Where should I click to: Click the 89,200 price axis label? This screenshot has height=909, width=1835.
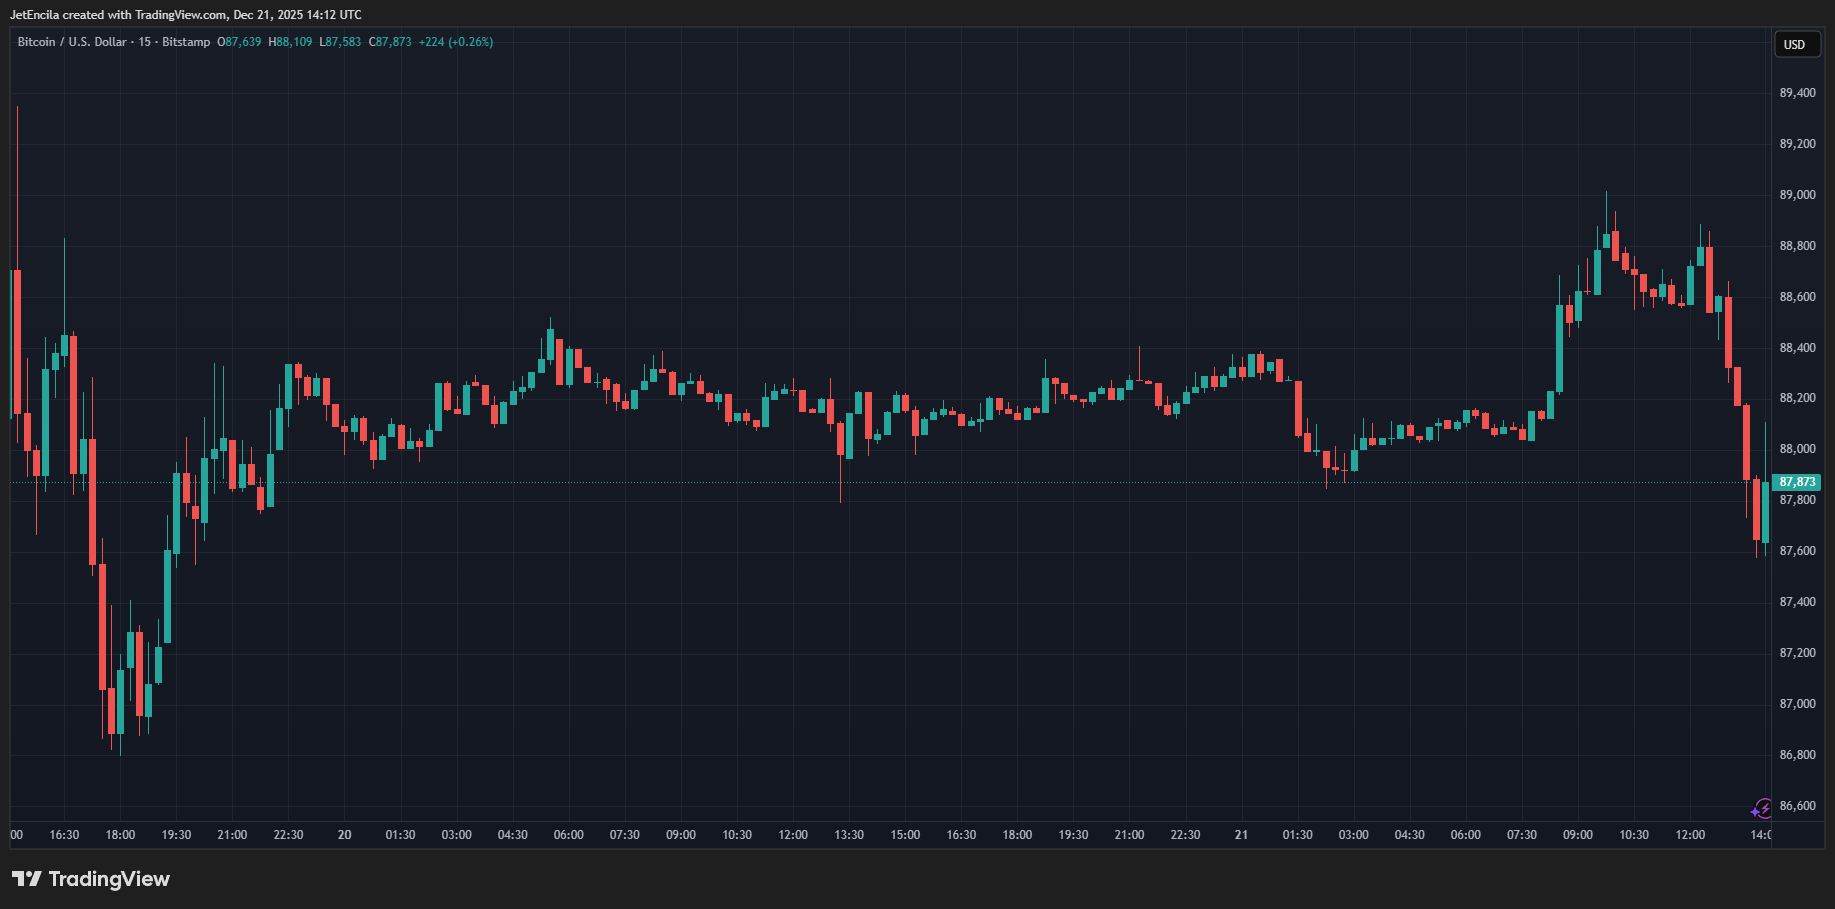point(1797,144)
